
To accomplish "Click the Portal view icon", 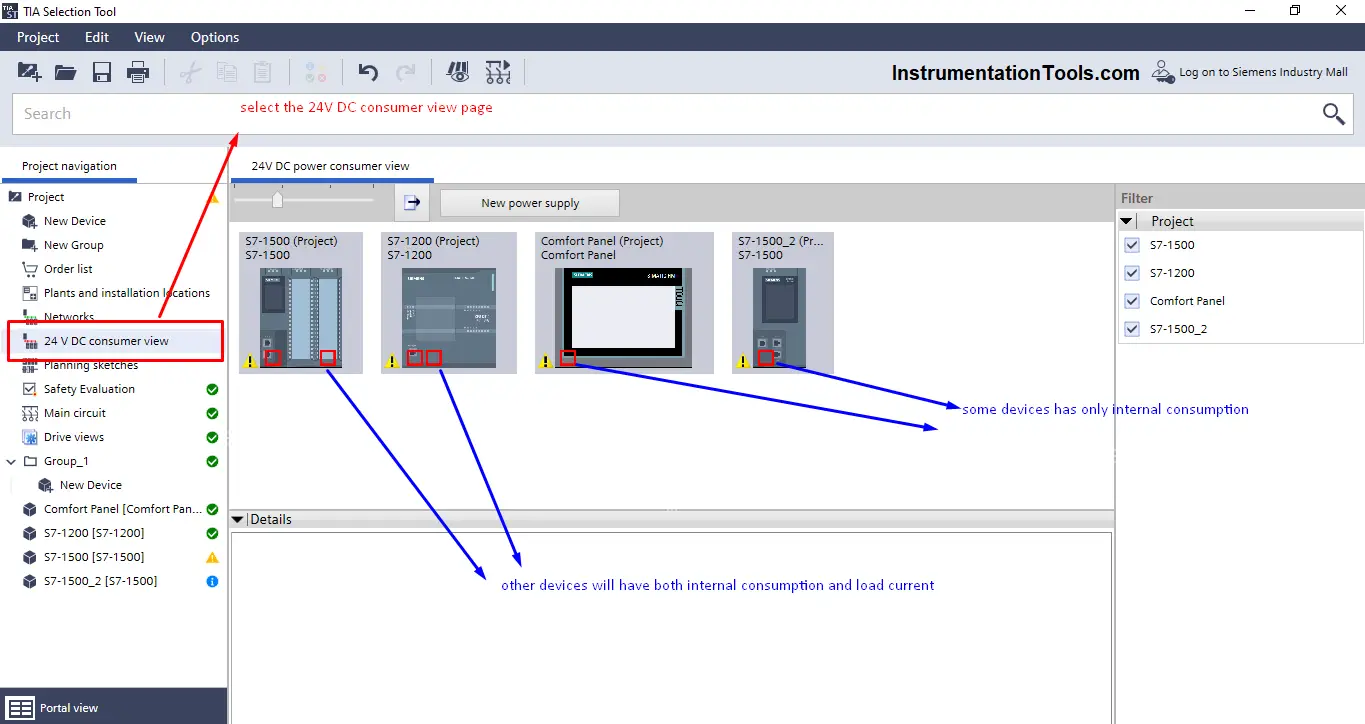I will (20, 707).
